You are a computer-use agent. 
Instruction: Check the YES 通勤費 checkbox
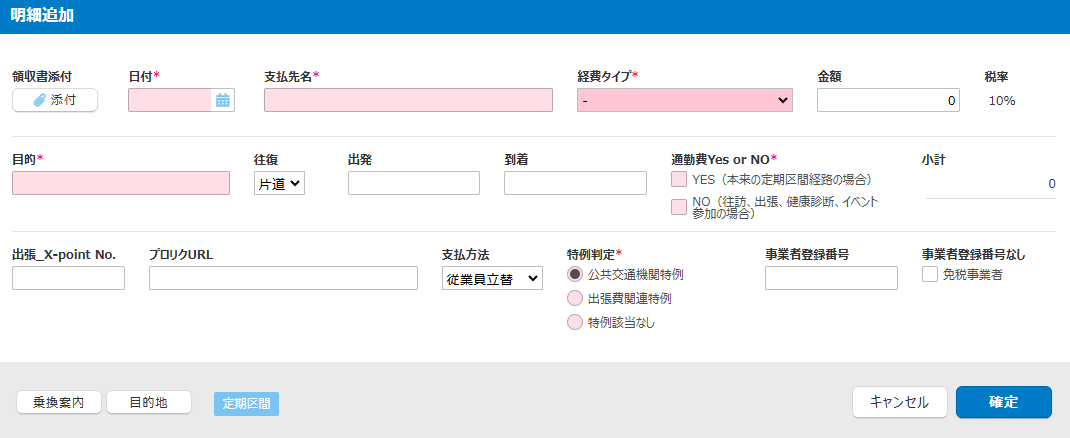tap(679, 180)
